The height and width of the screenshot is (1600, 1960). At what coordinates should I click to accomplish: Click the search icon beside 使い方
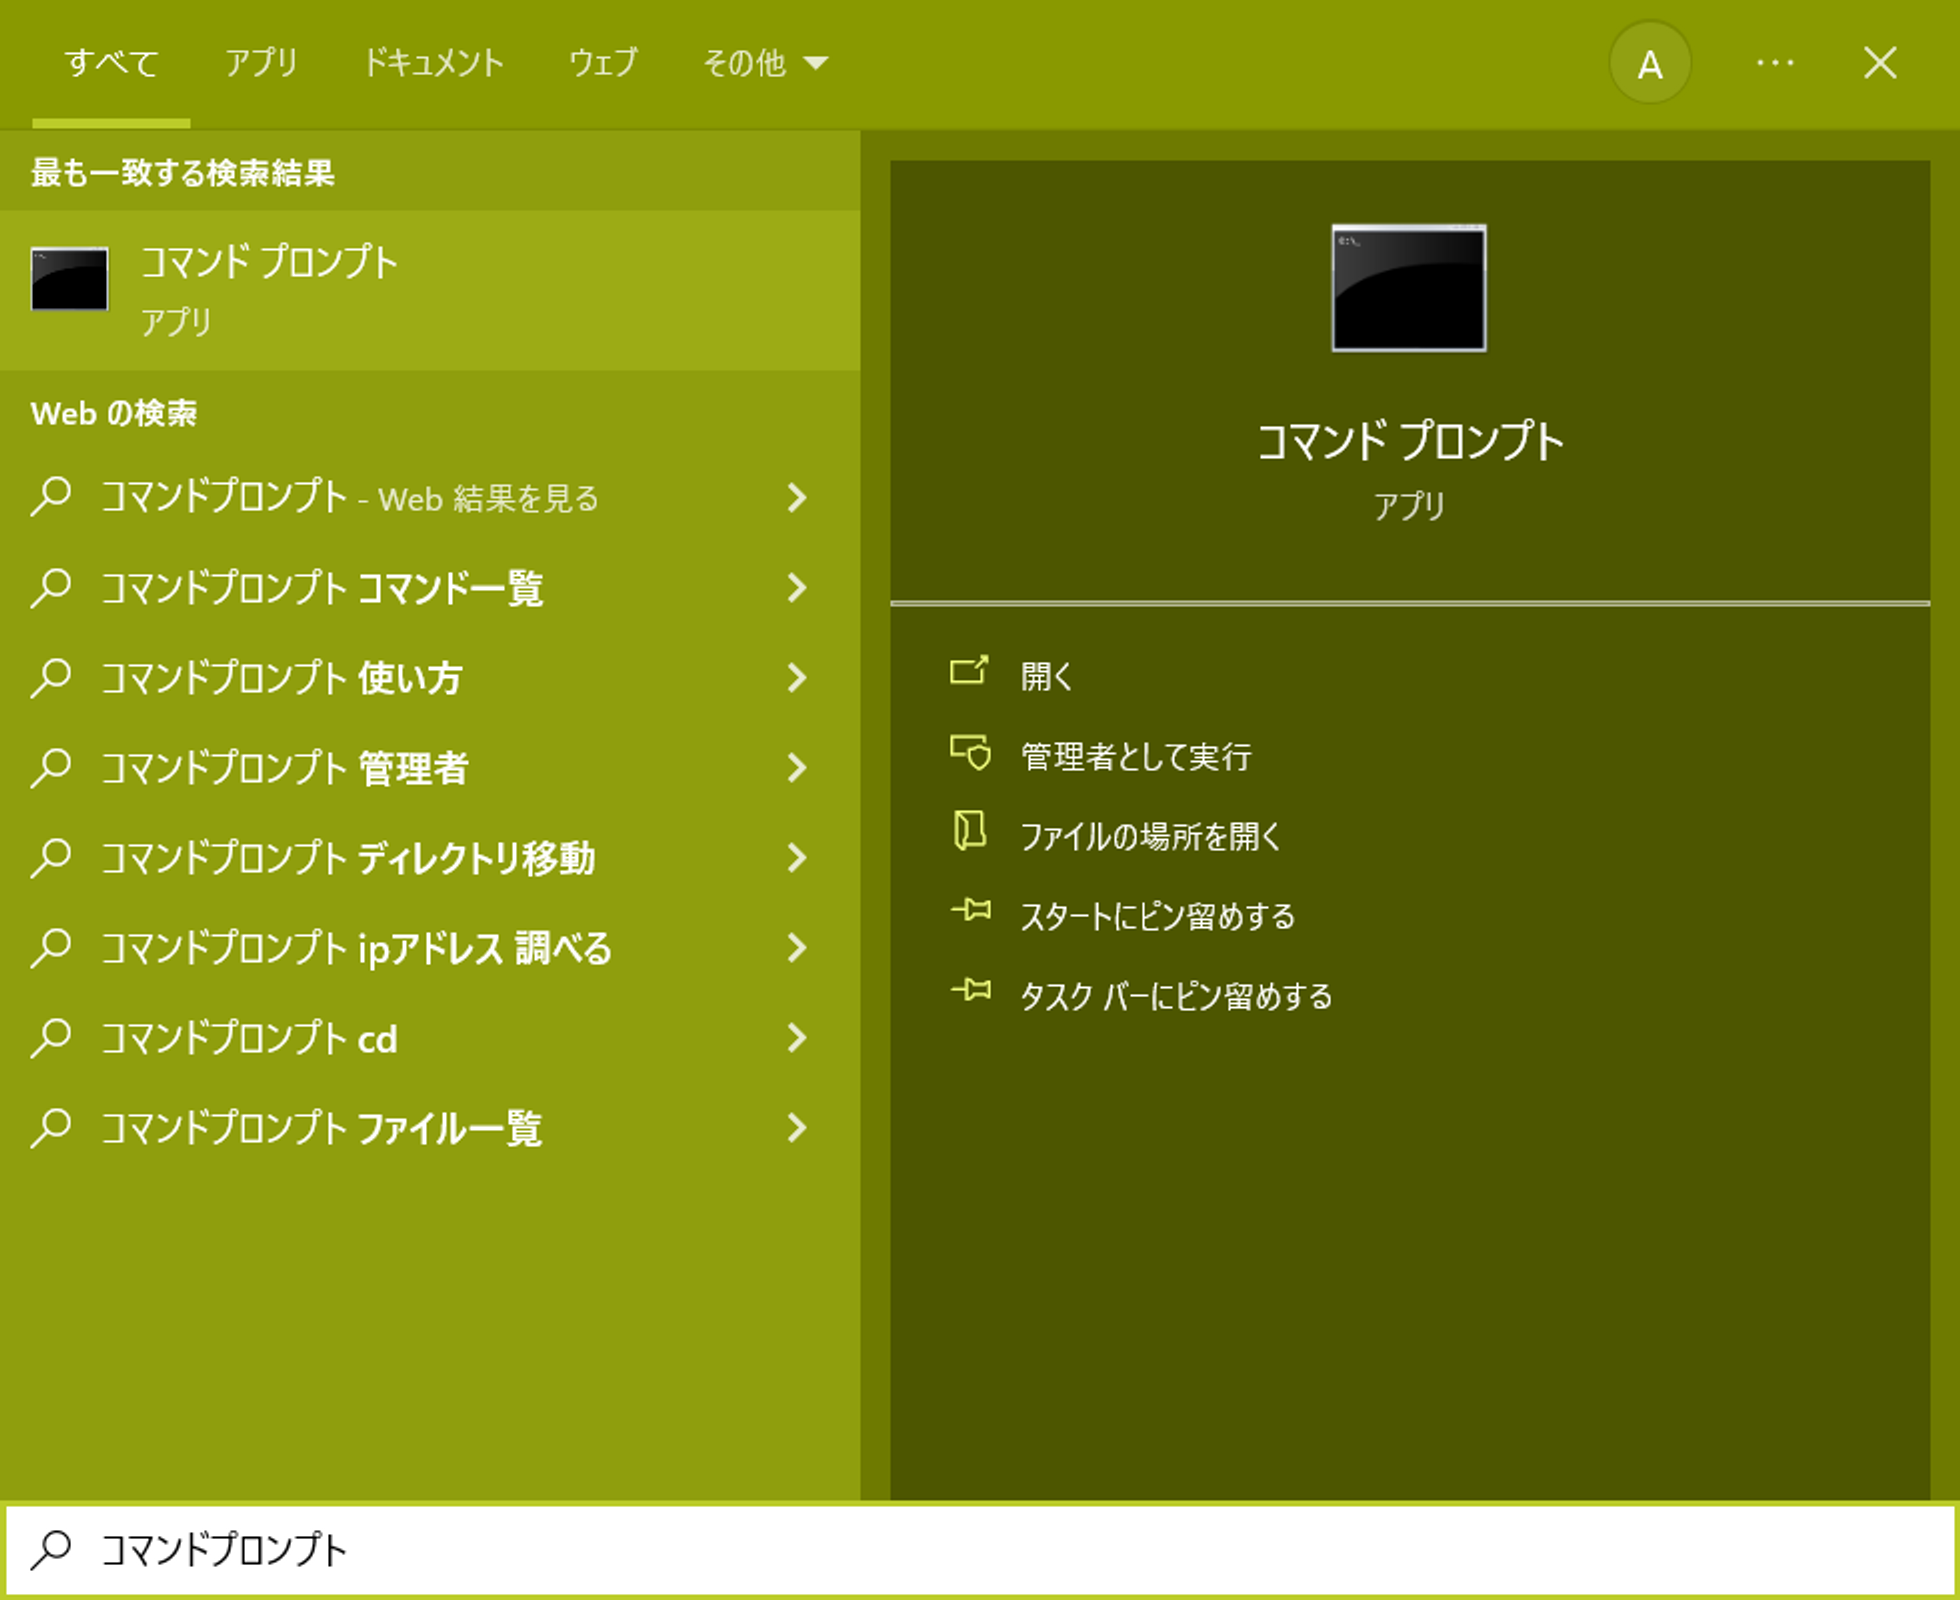[50, 677]
